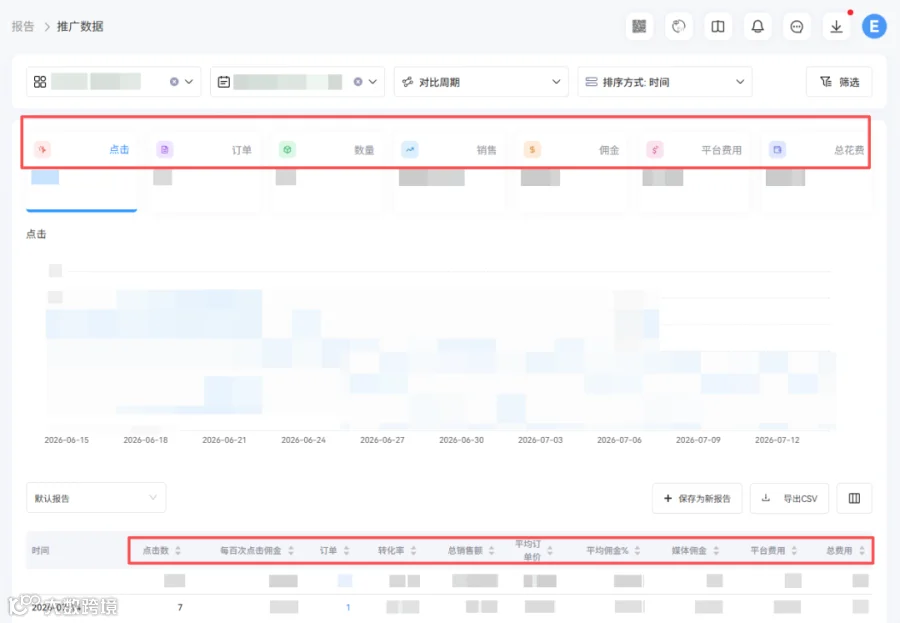The width and height of the screenshot is (900, 623).
Task: Open the 排序方式: 时间 dropdown
Action: [x=665, y=82]
